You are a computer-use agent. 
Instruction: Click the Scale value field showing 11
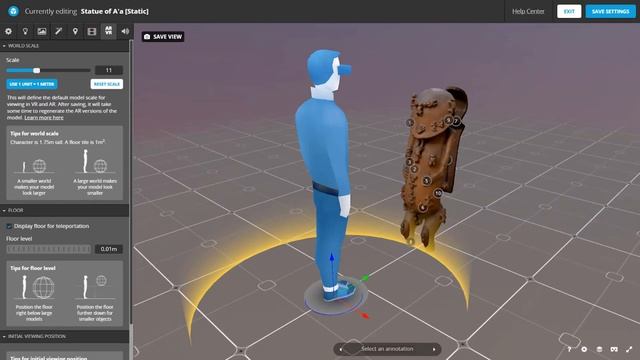(109, 70)
